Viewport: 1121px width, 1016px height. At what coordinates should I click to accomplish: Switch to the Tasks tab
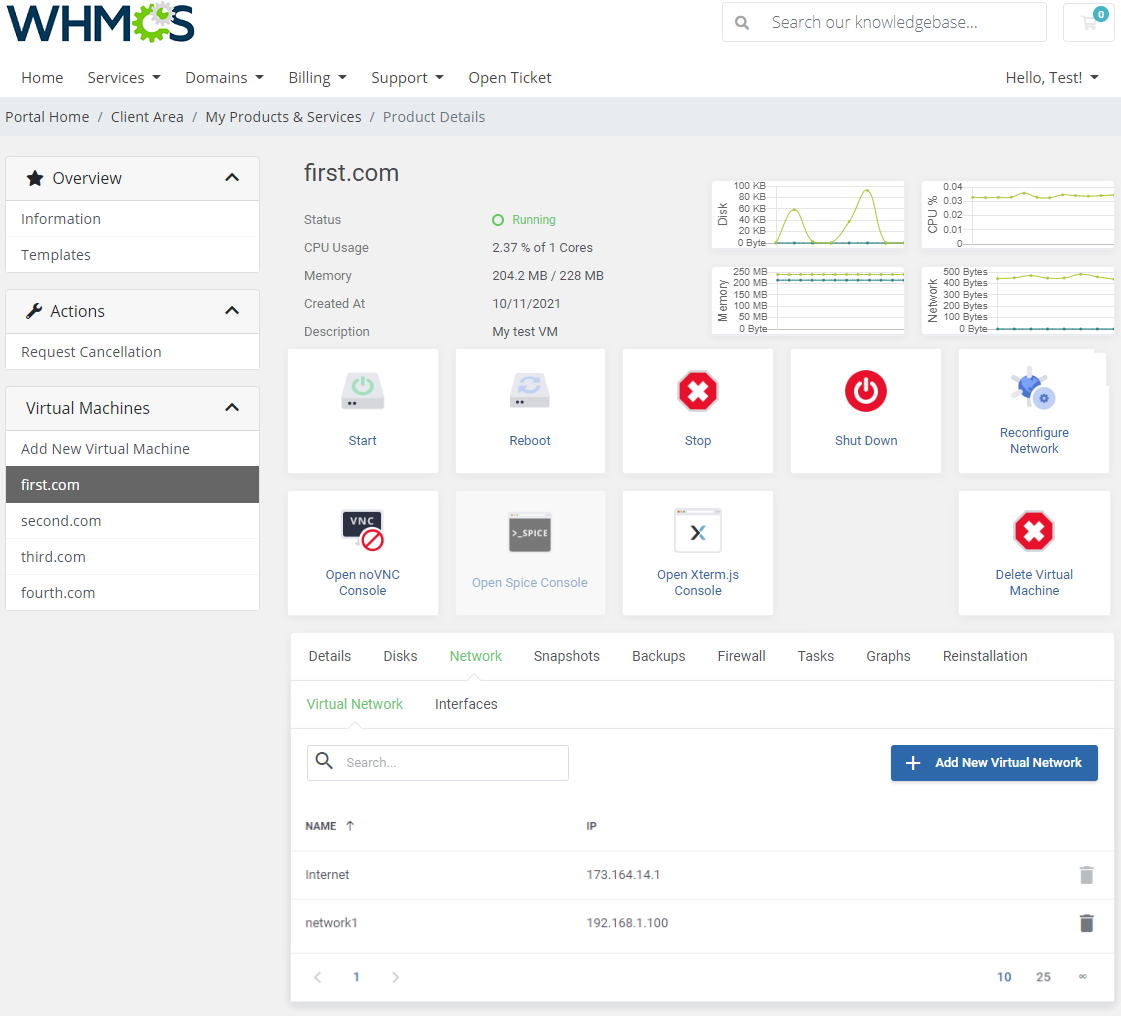click(816, 656)
